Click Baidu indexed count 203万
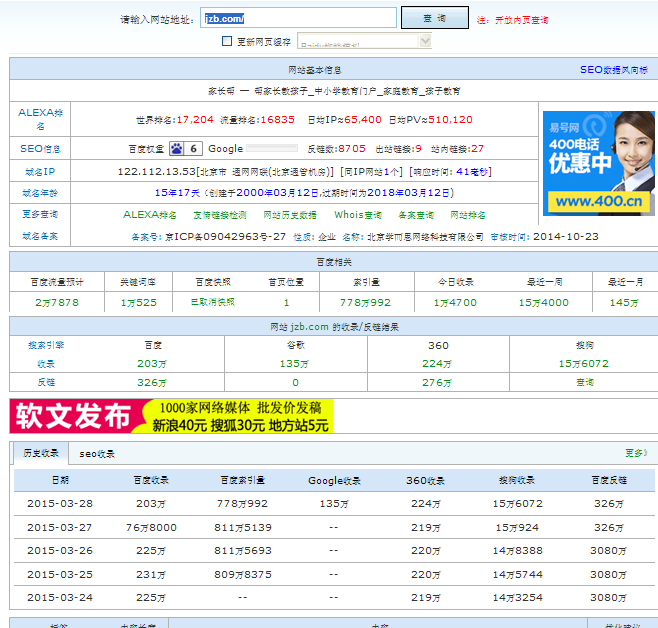Viewport: 658px width, 628px height. coord(152,364)
